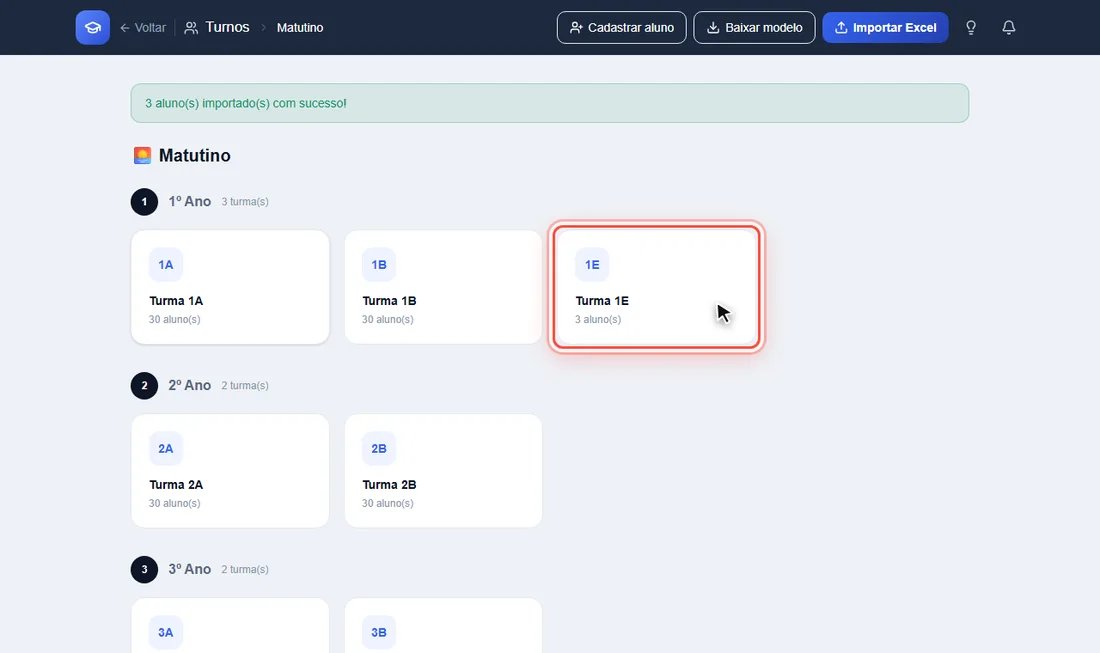Click the 3B class badge
The height and width of the screenshot is (653, 1100).
pos(379,632)
